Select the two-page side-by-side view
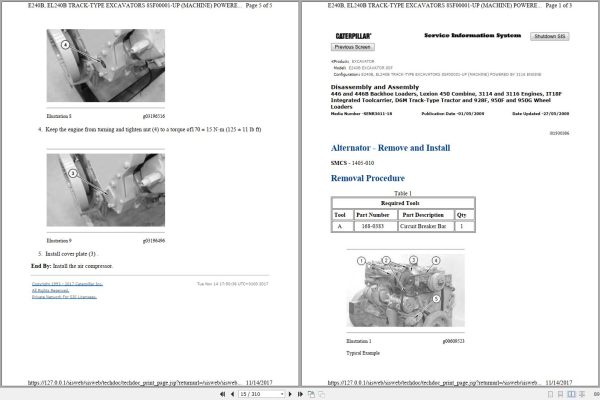 tap(571, 394)
